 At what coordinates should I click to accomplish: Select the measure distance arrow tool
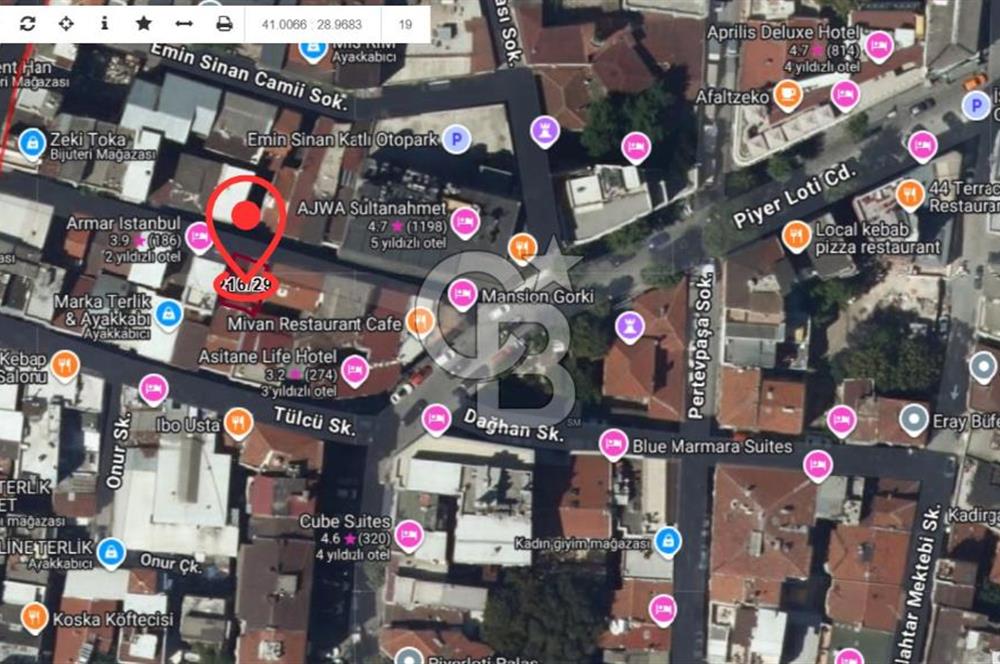(184, 24)
